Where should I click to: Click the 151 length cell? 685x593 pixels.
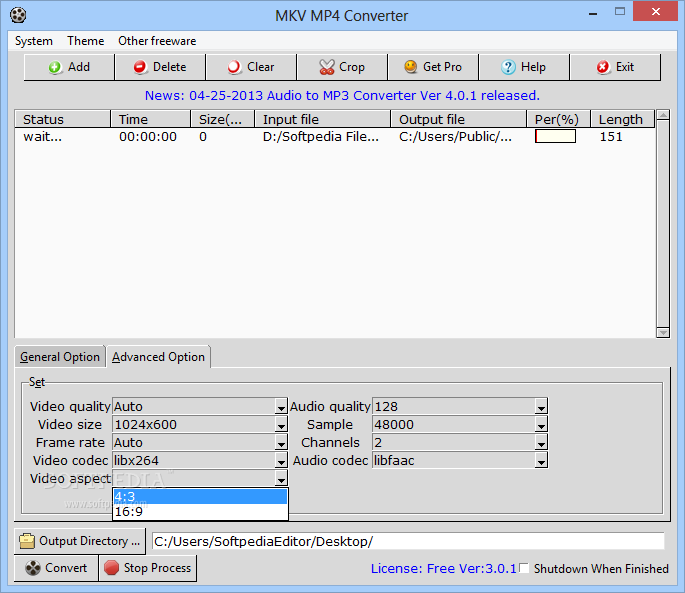pyautogui.click(x=611, y=137)
